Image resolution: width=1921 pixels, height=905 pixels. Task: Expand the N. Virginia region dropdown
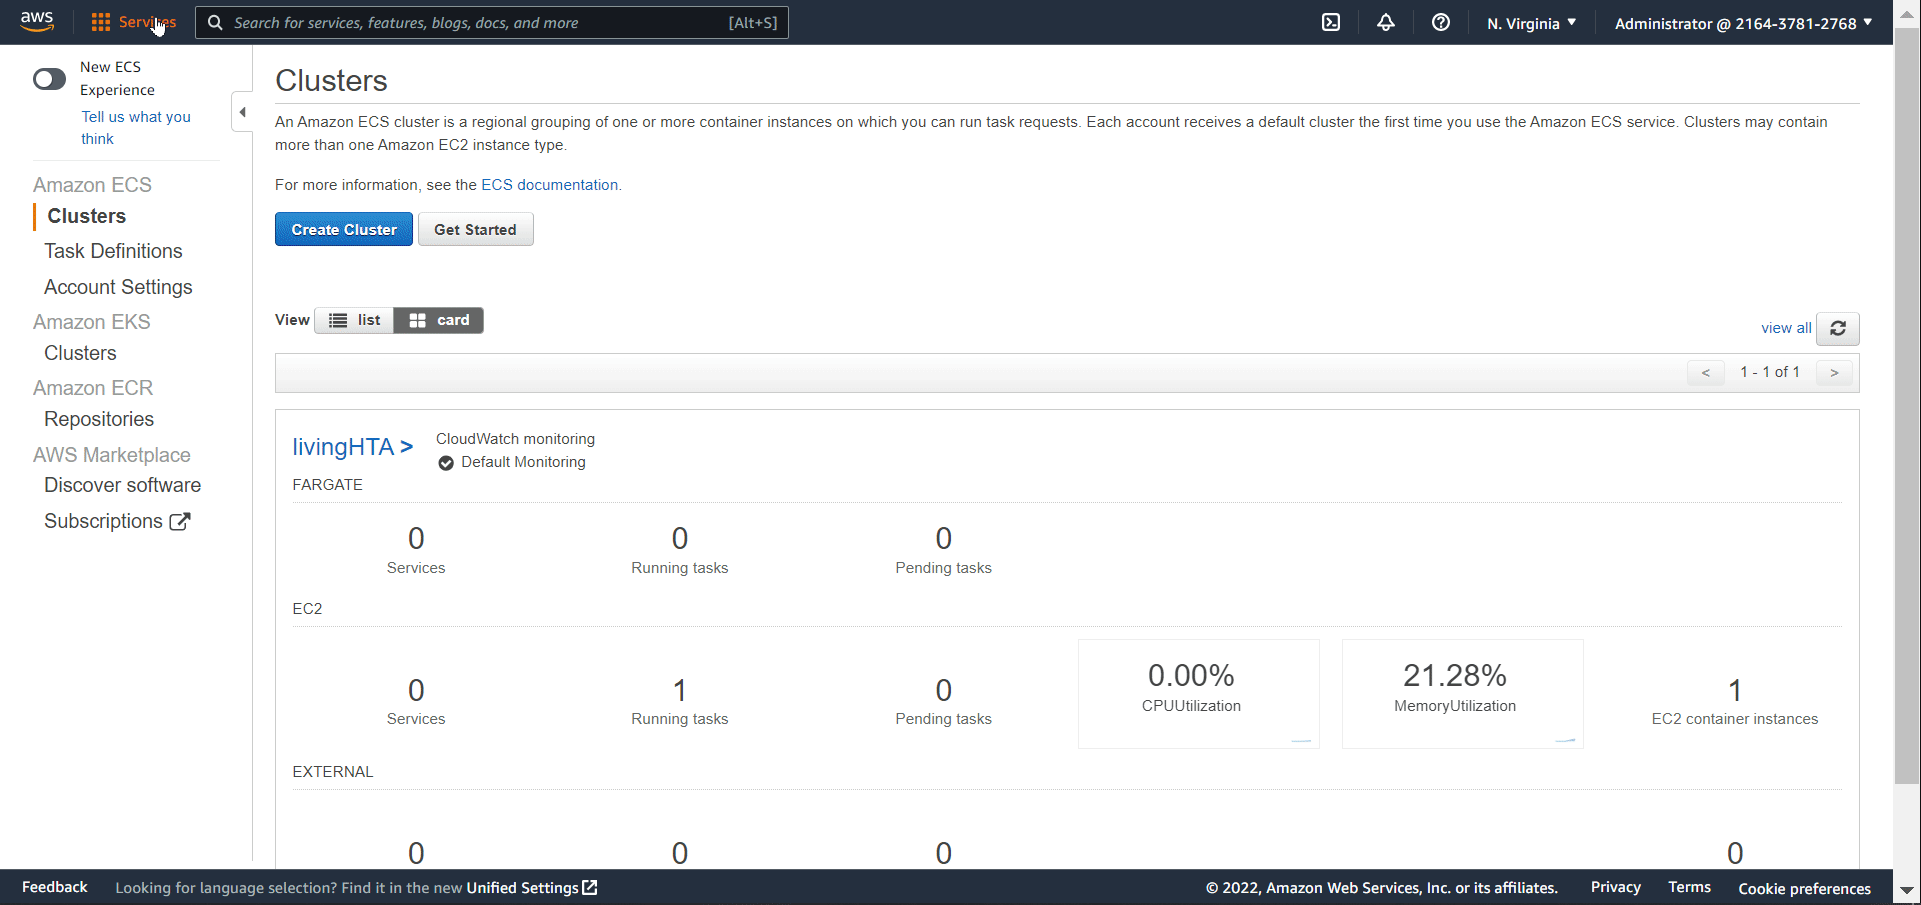coord(1531,23)
